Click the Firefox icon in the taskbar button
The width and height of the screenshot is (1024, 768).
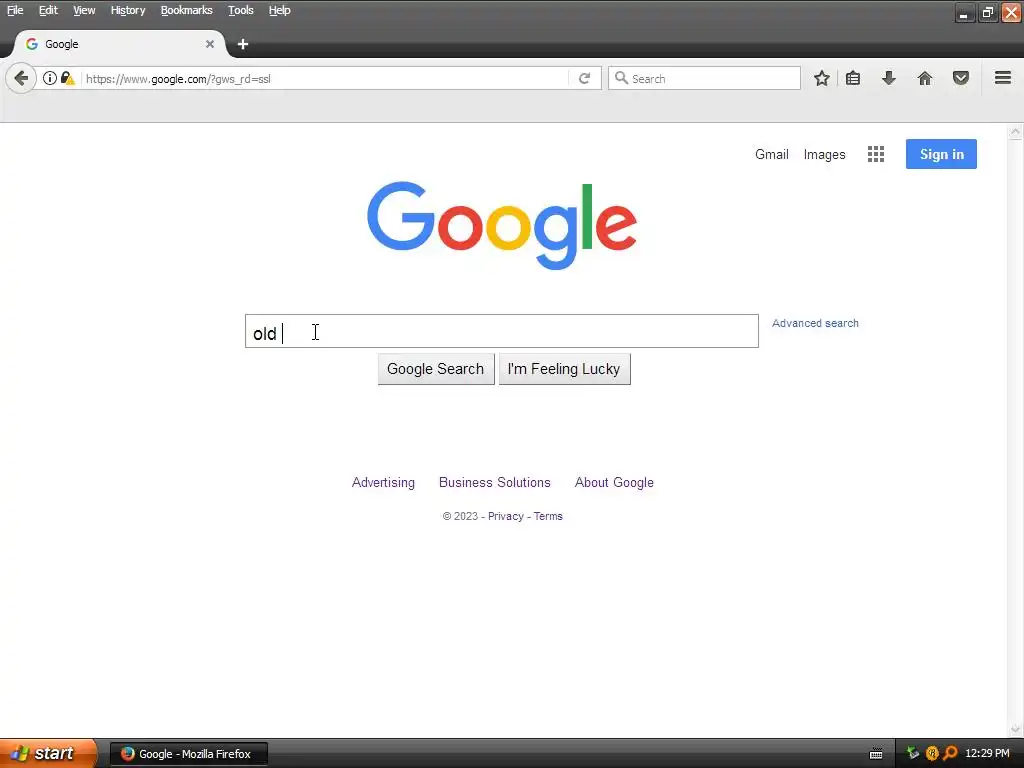pyautogui.click(x=128, y=754)
